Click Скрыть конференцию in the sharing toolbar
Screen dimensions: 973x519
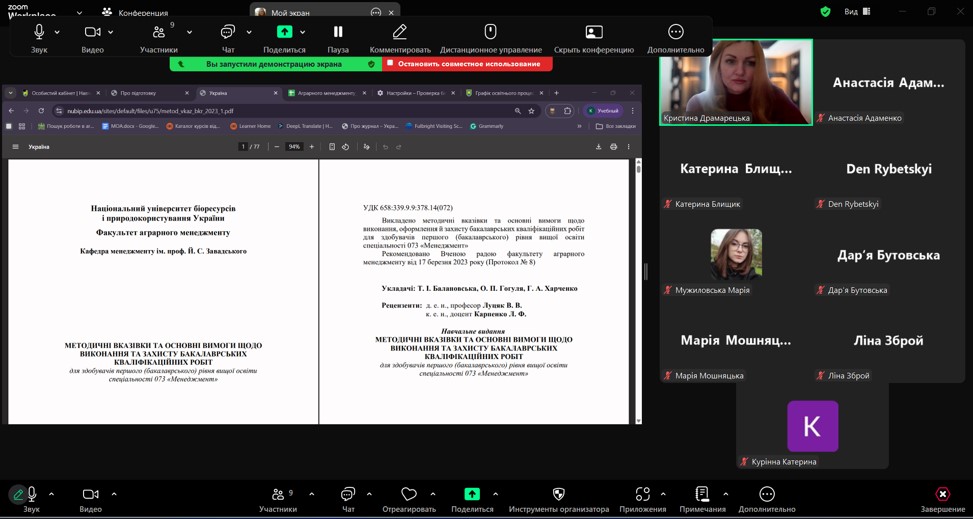(x=593, y=33)
